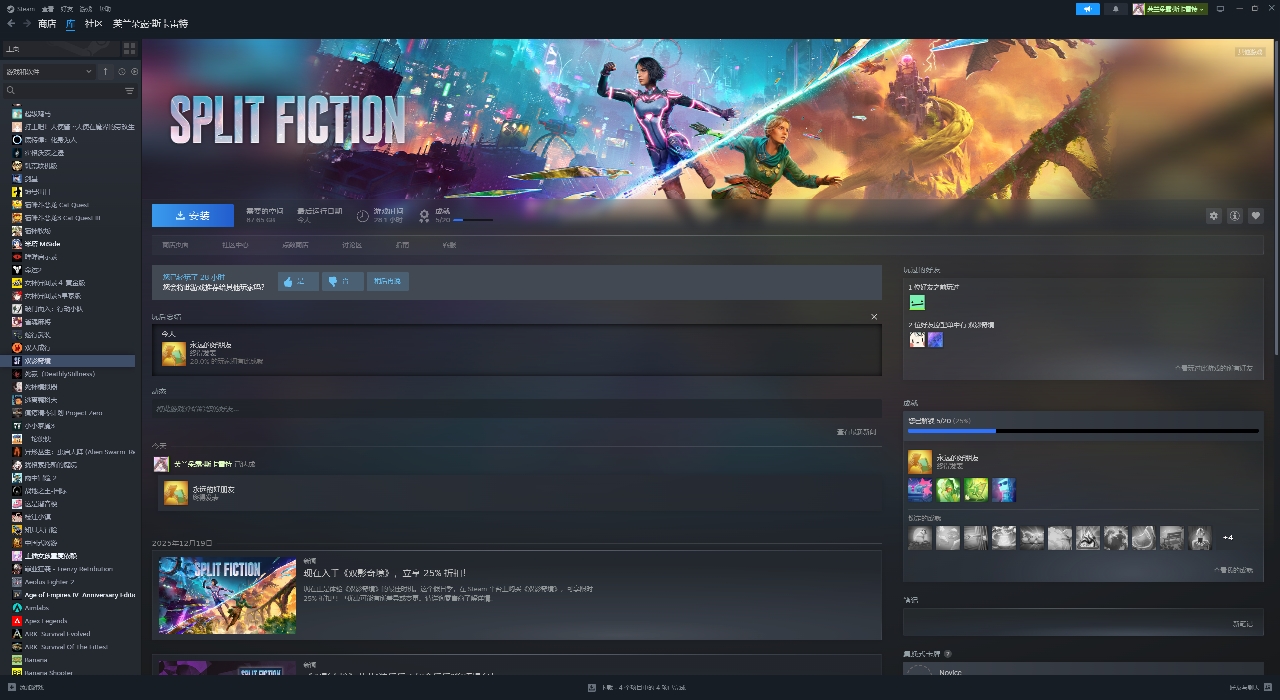
Task: Open the Steam menu in the title bar
Action: click(x=21, y=8)
